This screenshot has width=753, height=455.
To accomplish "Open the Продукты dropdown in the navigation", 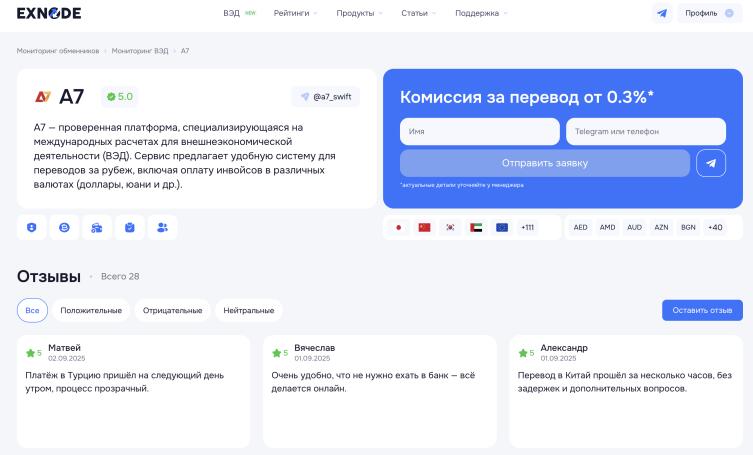I will pyautogui.click(x=360, y=13).
